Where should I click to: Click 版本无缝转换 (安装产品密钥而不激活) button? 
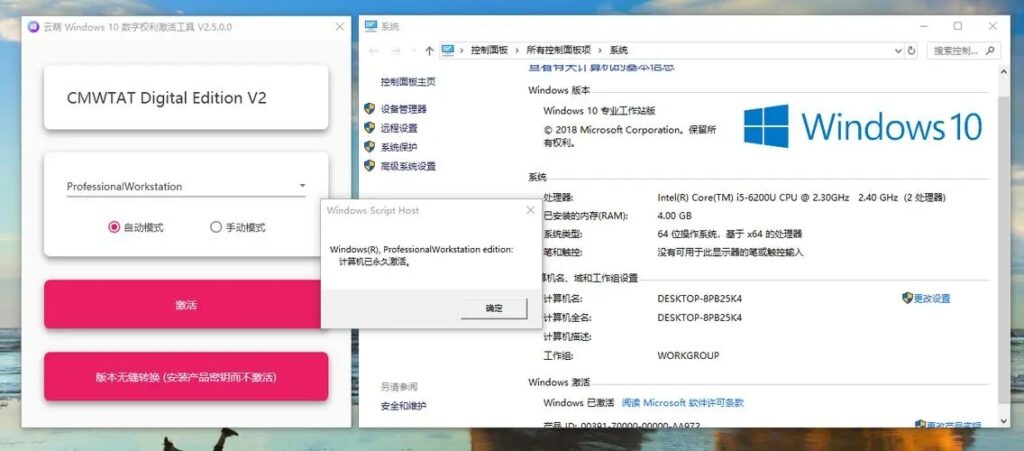(x=186, y=377)
